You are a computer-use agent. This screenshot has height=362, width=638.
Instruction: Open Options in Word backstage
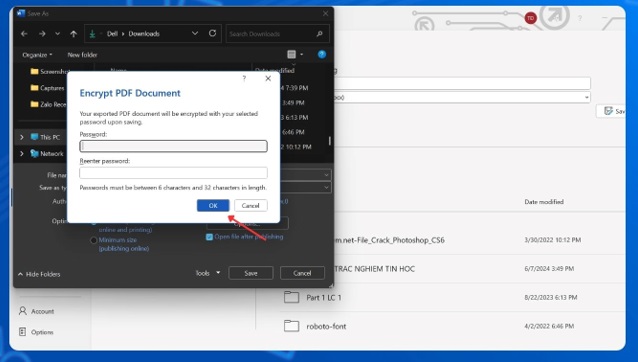37,332
